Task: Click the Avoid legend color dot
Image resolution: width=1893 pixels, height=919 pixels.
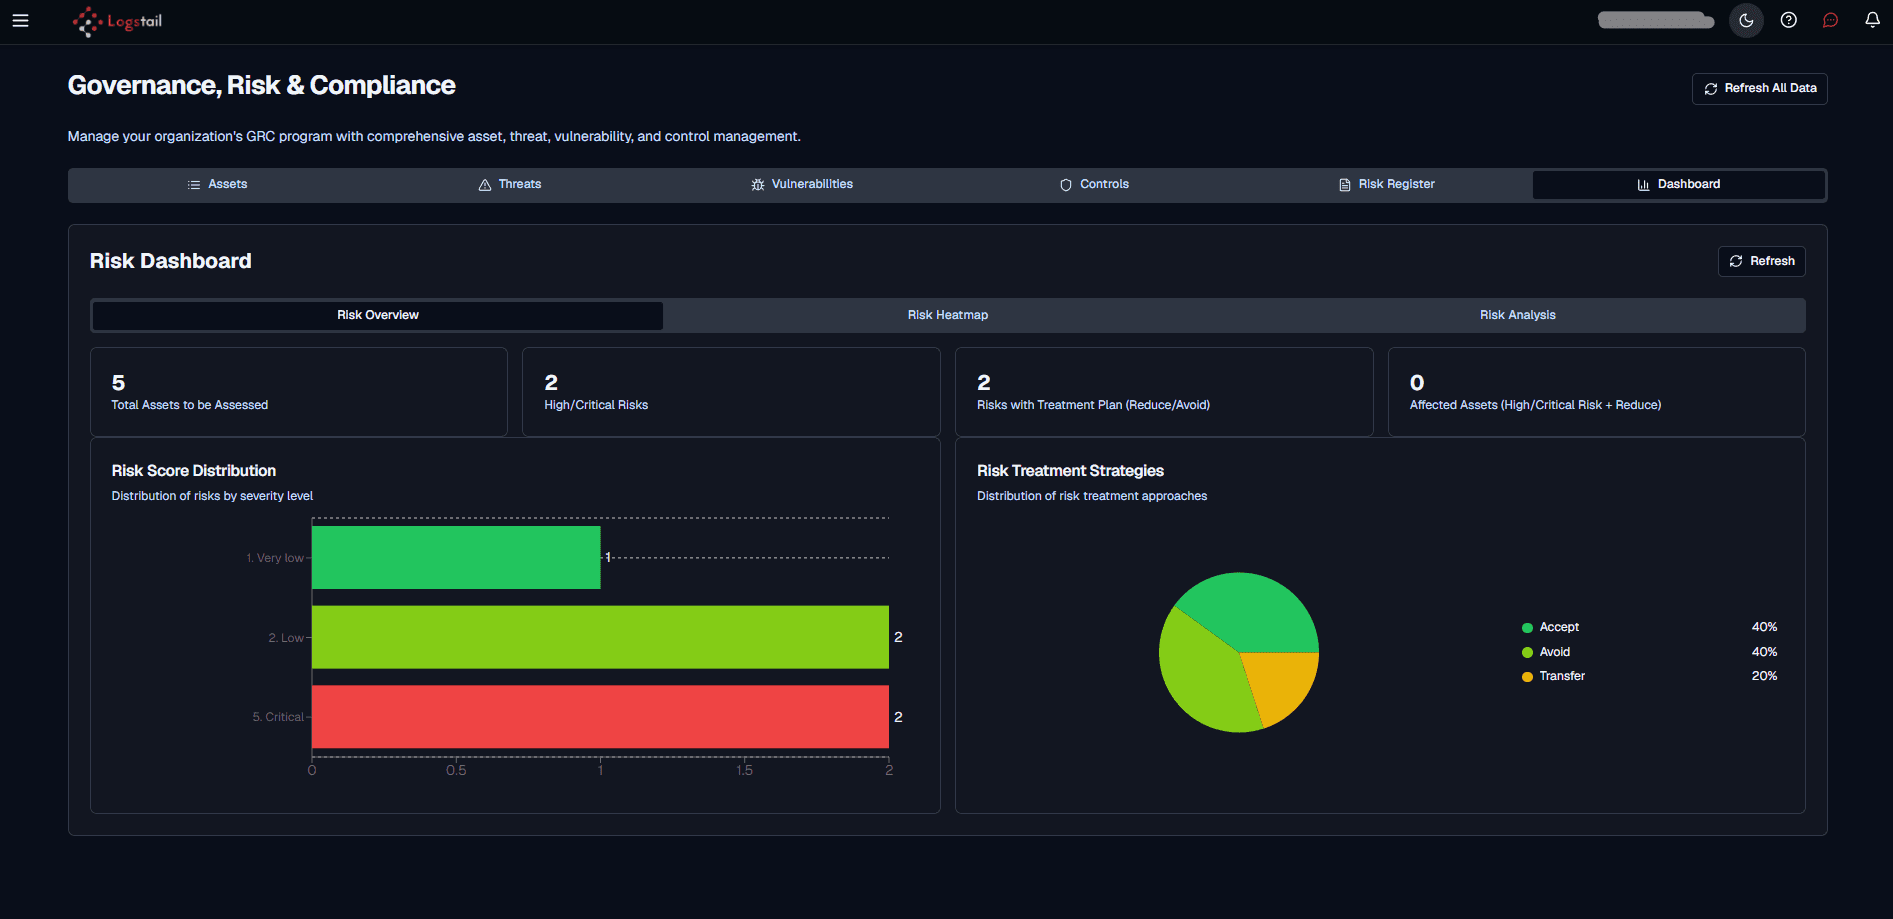Action: [x=1527, y=653]
